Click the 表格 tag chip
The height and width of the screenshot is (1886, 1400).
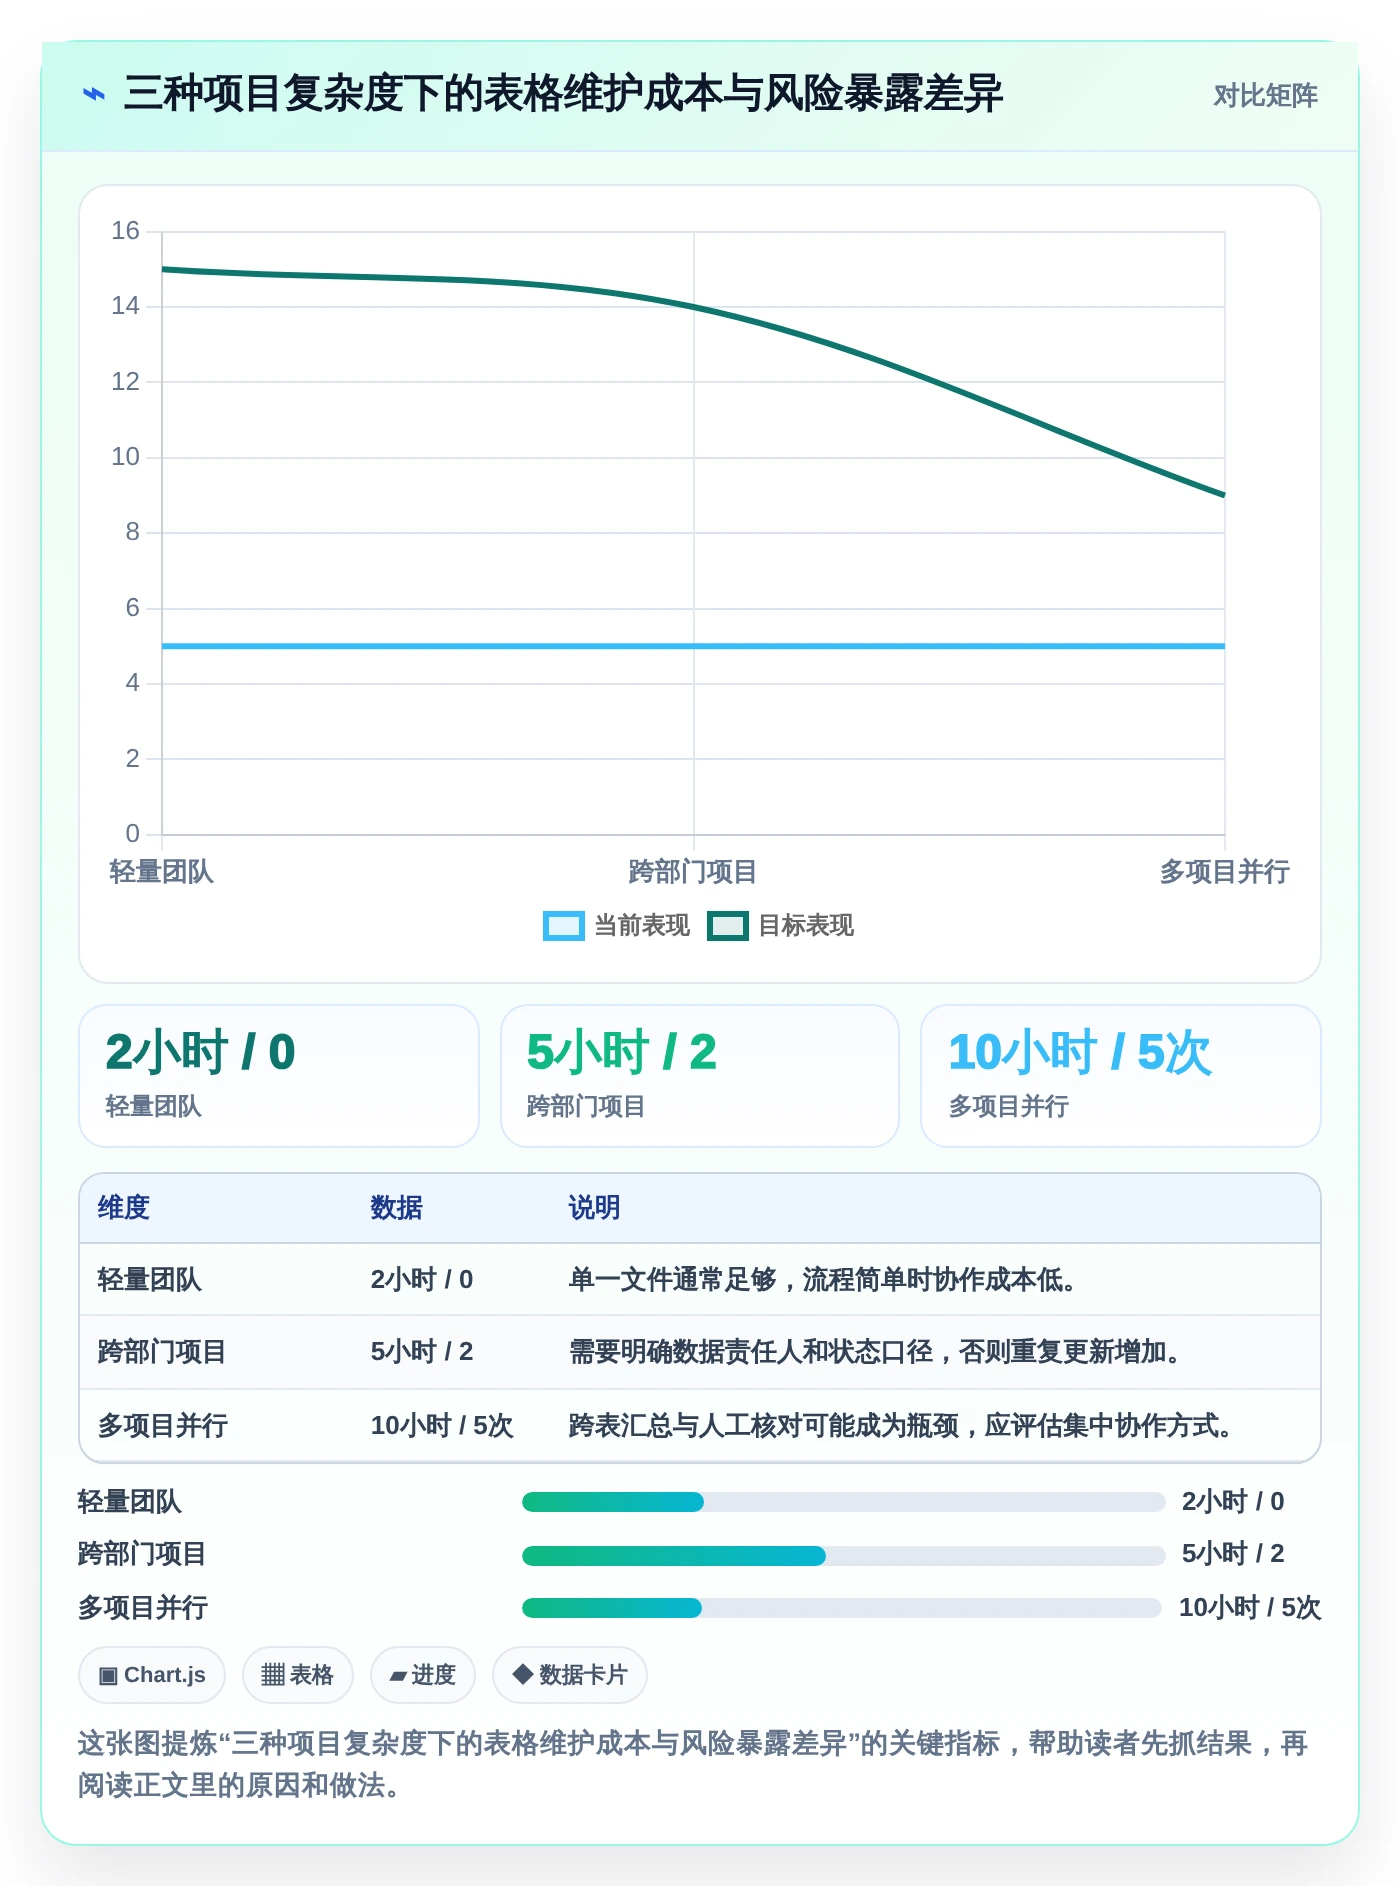point(298,1675)
